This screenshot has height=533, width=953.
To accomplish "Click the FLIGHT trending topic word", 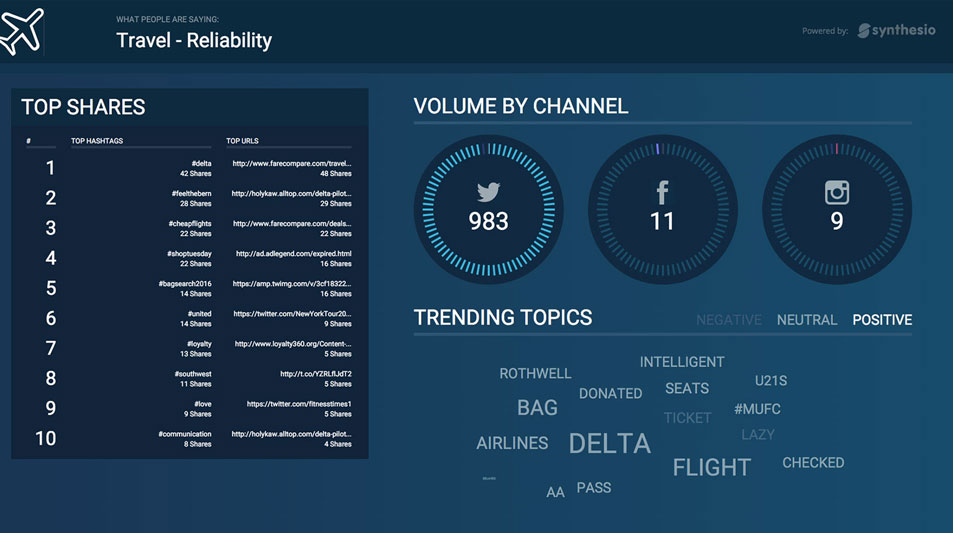I will [712, 467].
